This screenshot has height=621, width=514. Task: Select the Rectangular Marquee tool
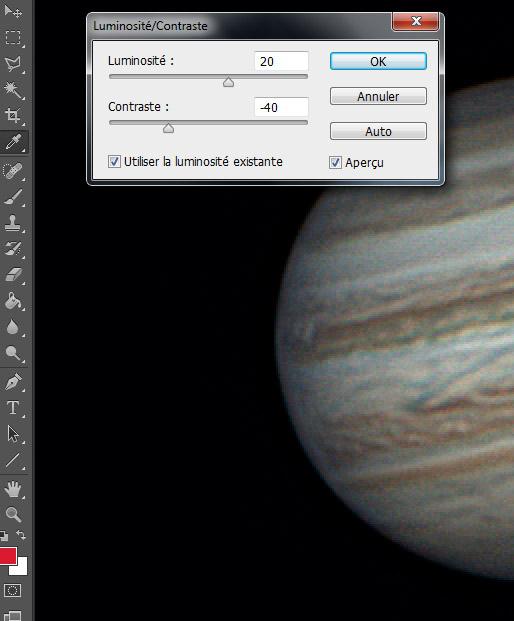point(13,38)
